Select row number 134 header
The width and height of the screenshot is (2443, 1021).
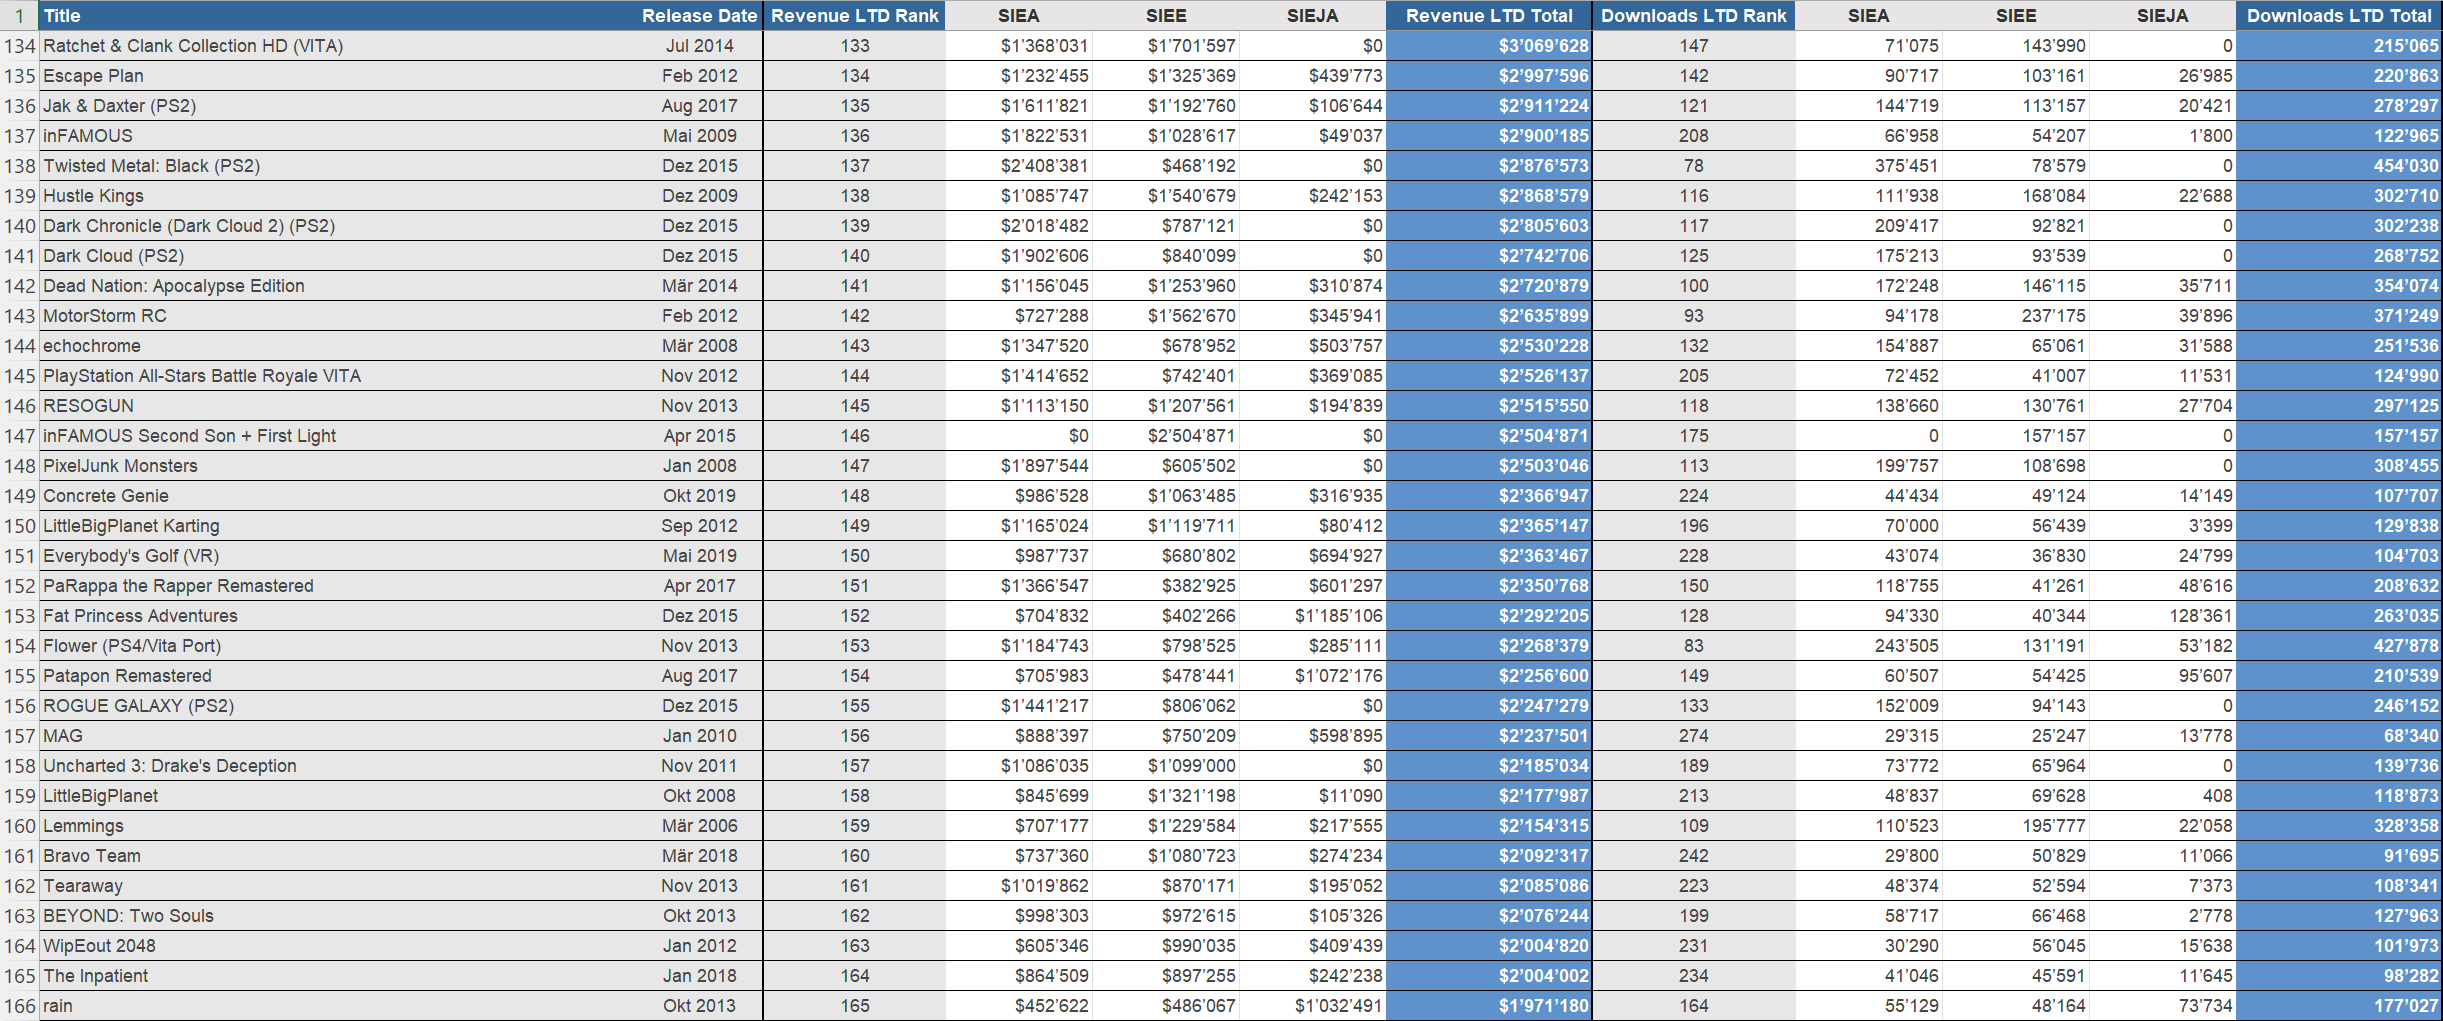[19, 46]
